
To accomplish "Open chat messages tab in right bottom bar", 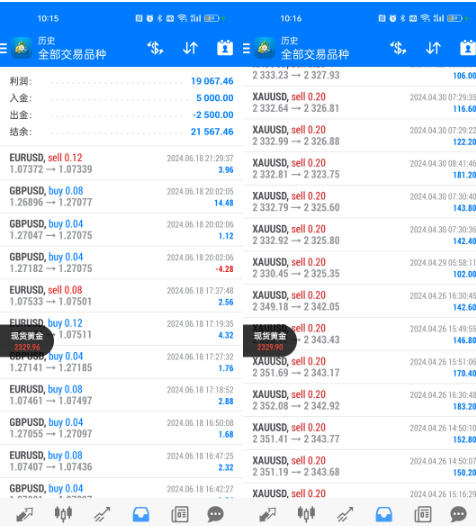I will (x=458, y=514).
